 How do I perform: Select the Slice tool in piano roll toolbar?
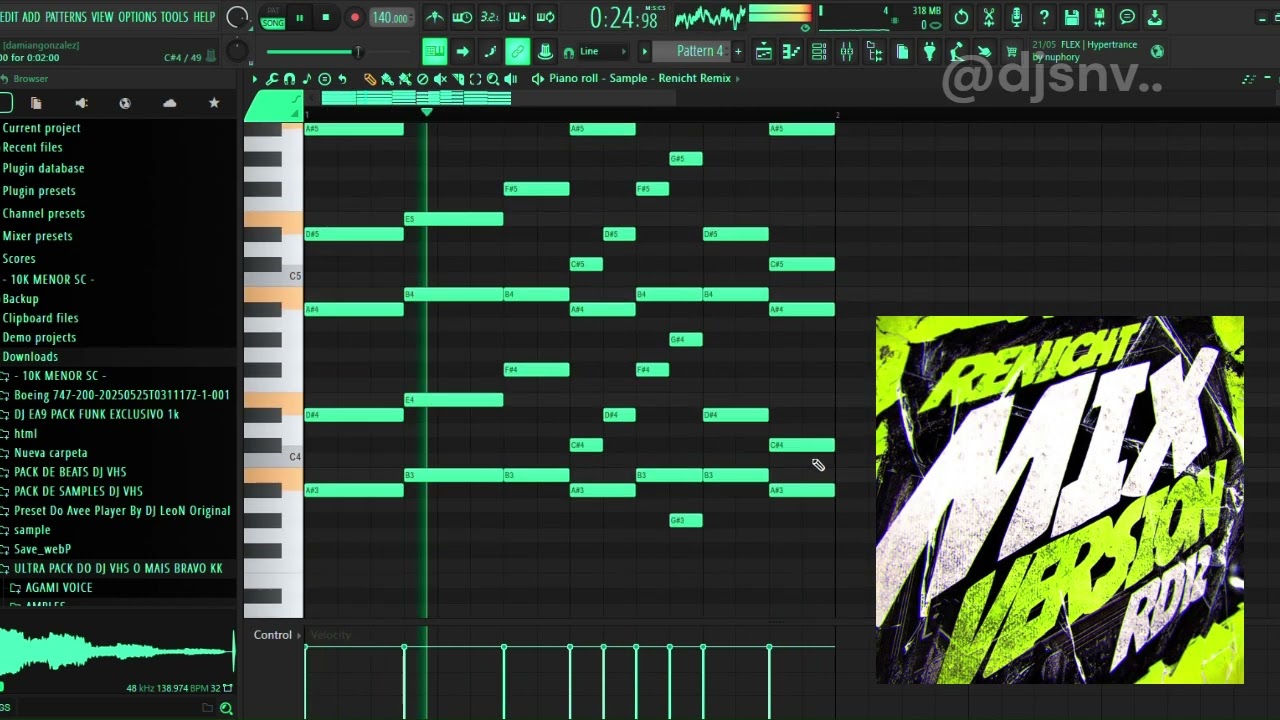[457, 79]
